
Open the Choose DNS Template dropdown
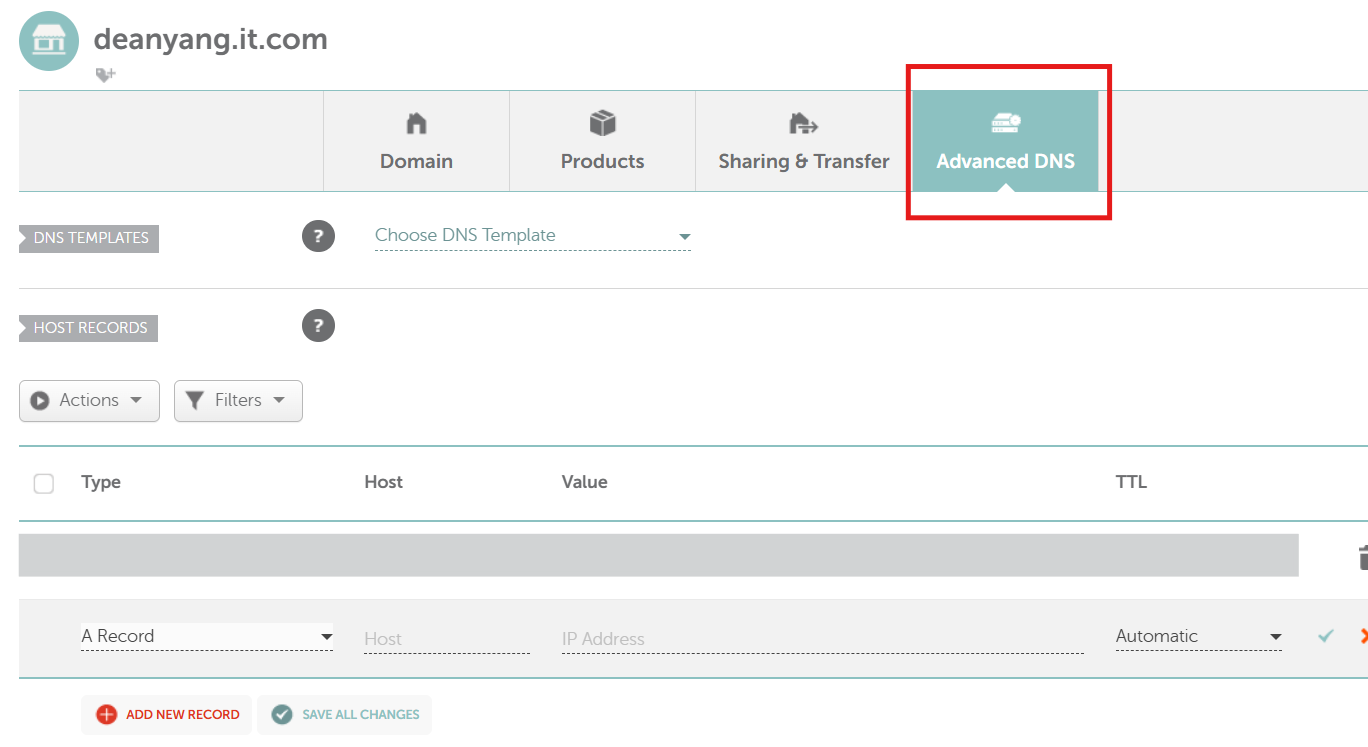(x=532, y=236)
